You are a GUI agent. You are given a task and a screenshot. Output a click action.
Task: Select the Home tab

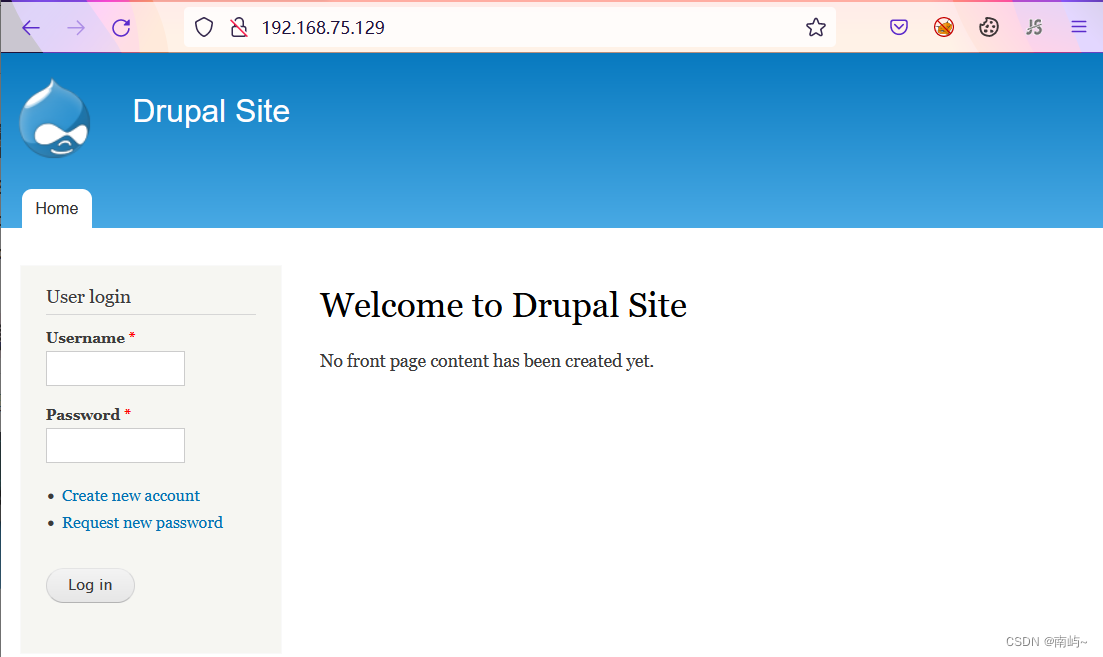[x=57, y=209]
